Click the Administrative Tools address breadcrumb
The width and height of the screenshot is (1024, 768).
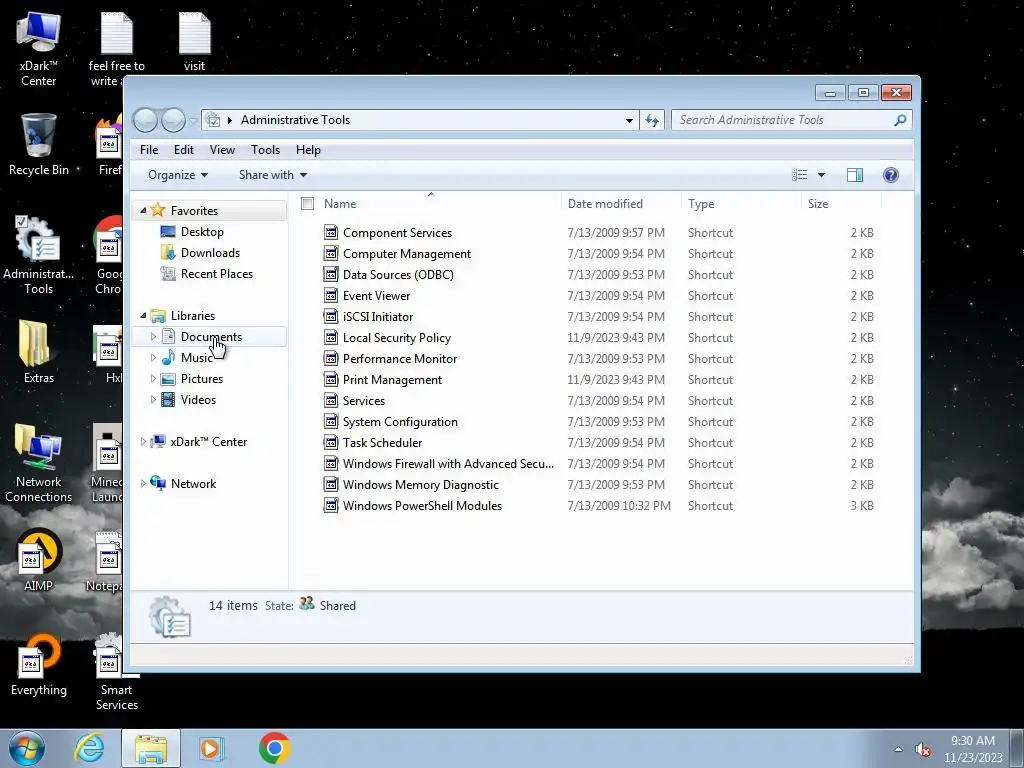295,120
